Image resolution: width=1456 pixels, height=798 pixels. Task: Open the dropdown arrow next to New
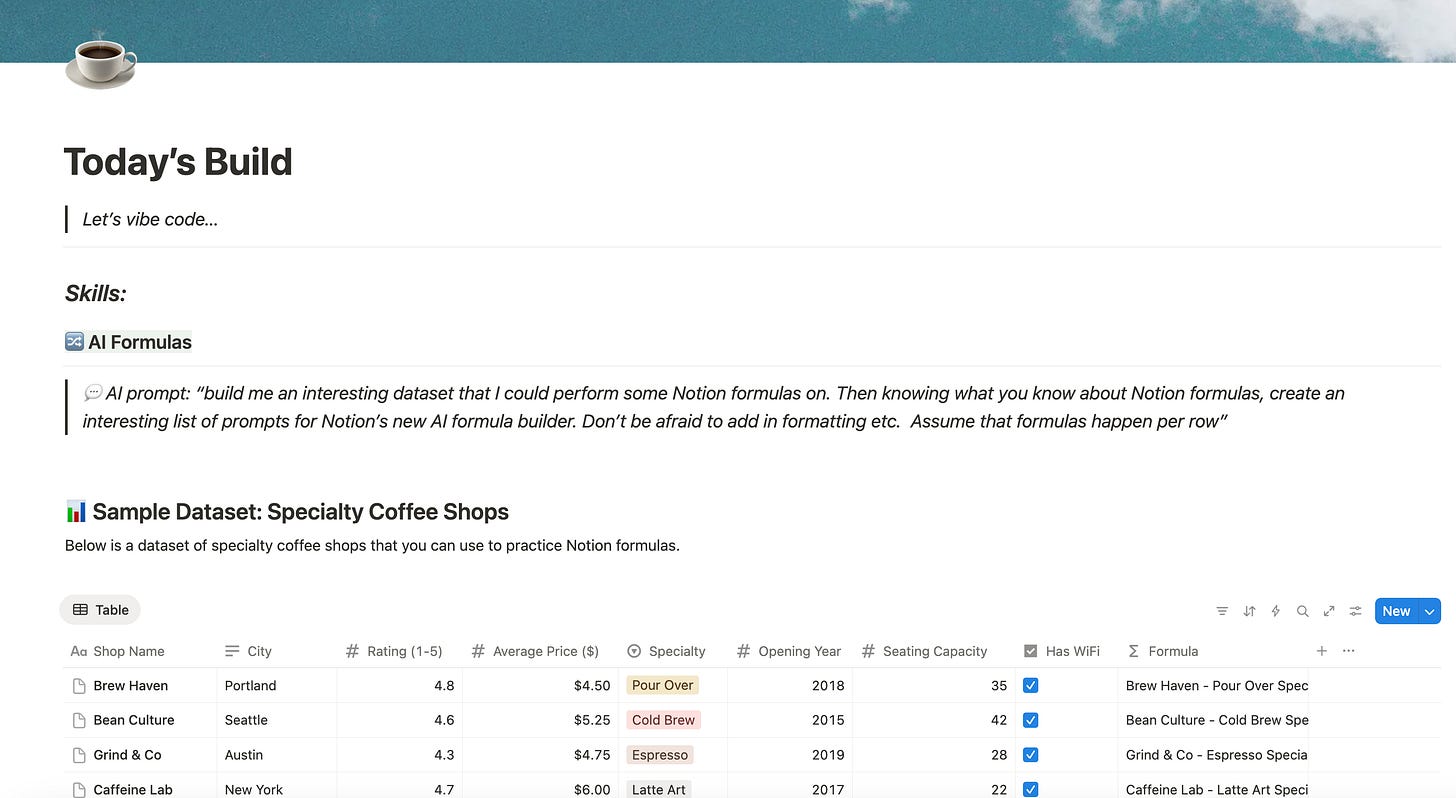pyautogui.click(x=1430, y=611)
